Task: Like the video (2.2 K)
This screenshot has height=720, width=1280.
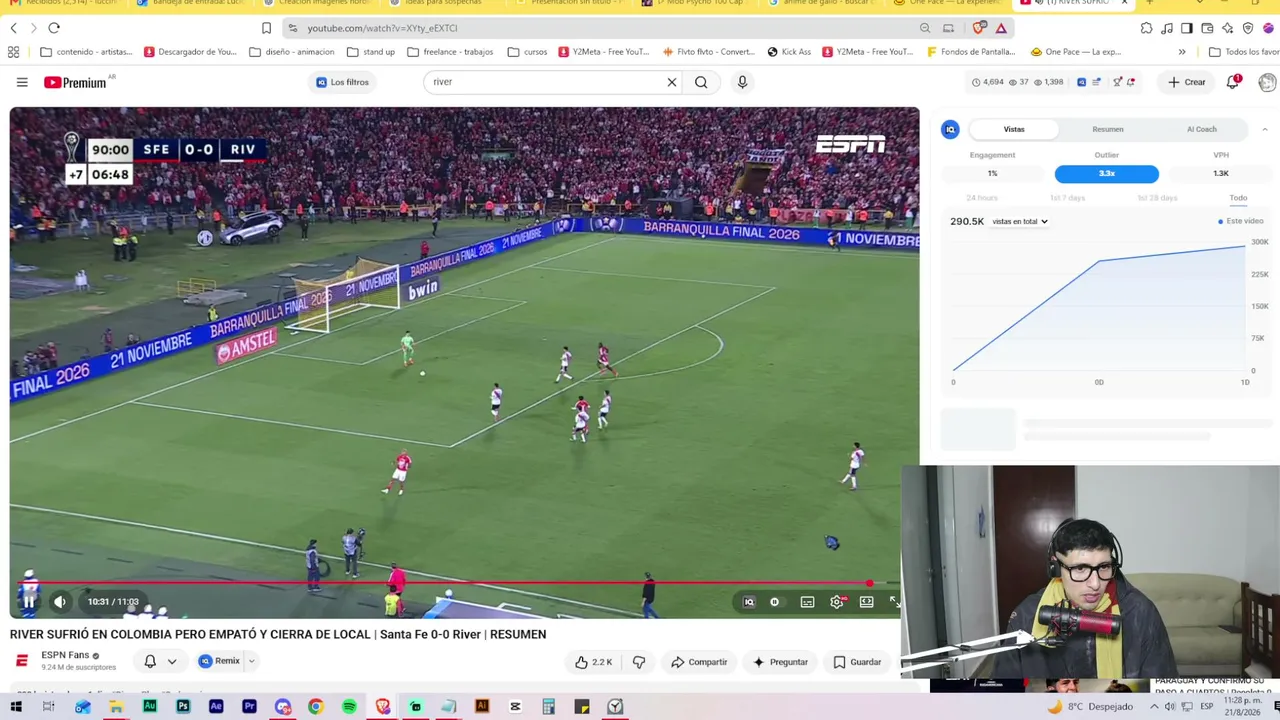Action: pos(594,662)
